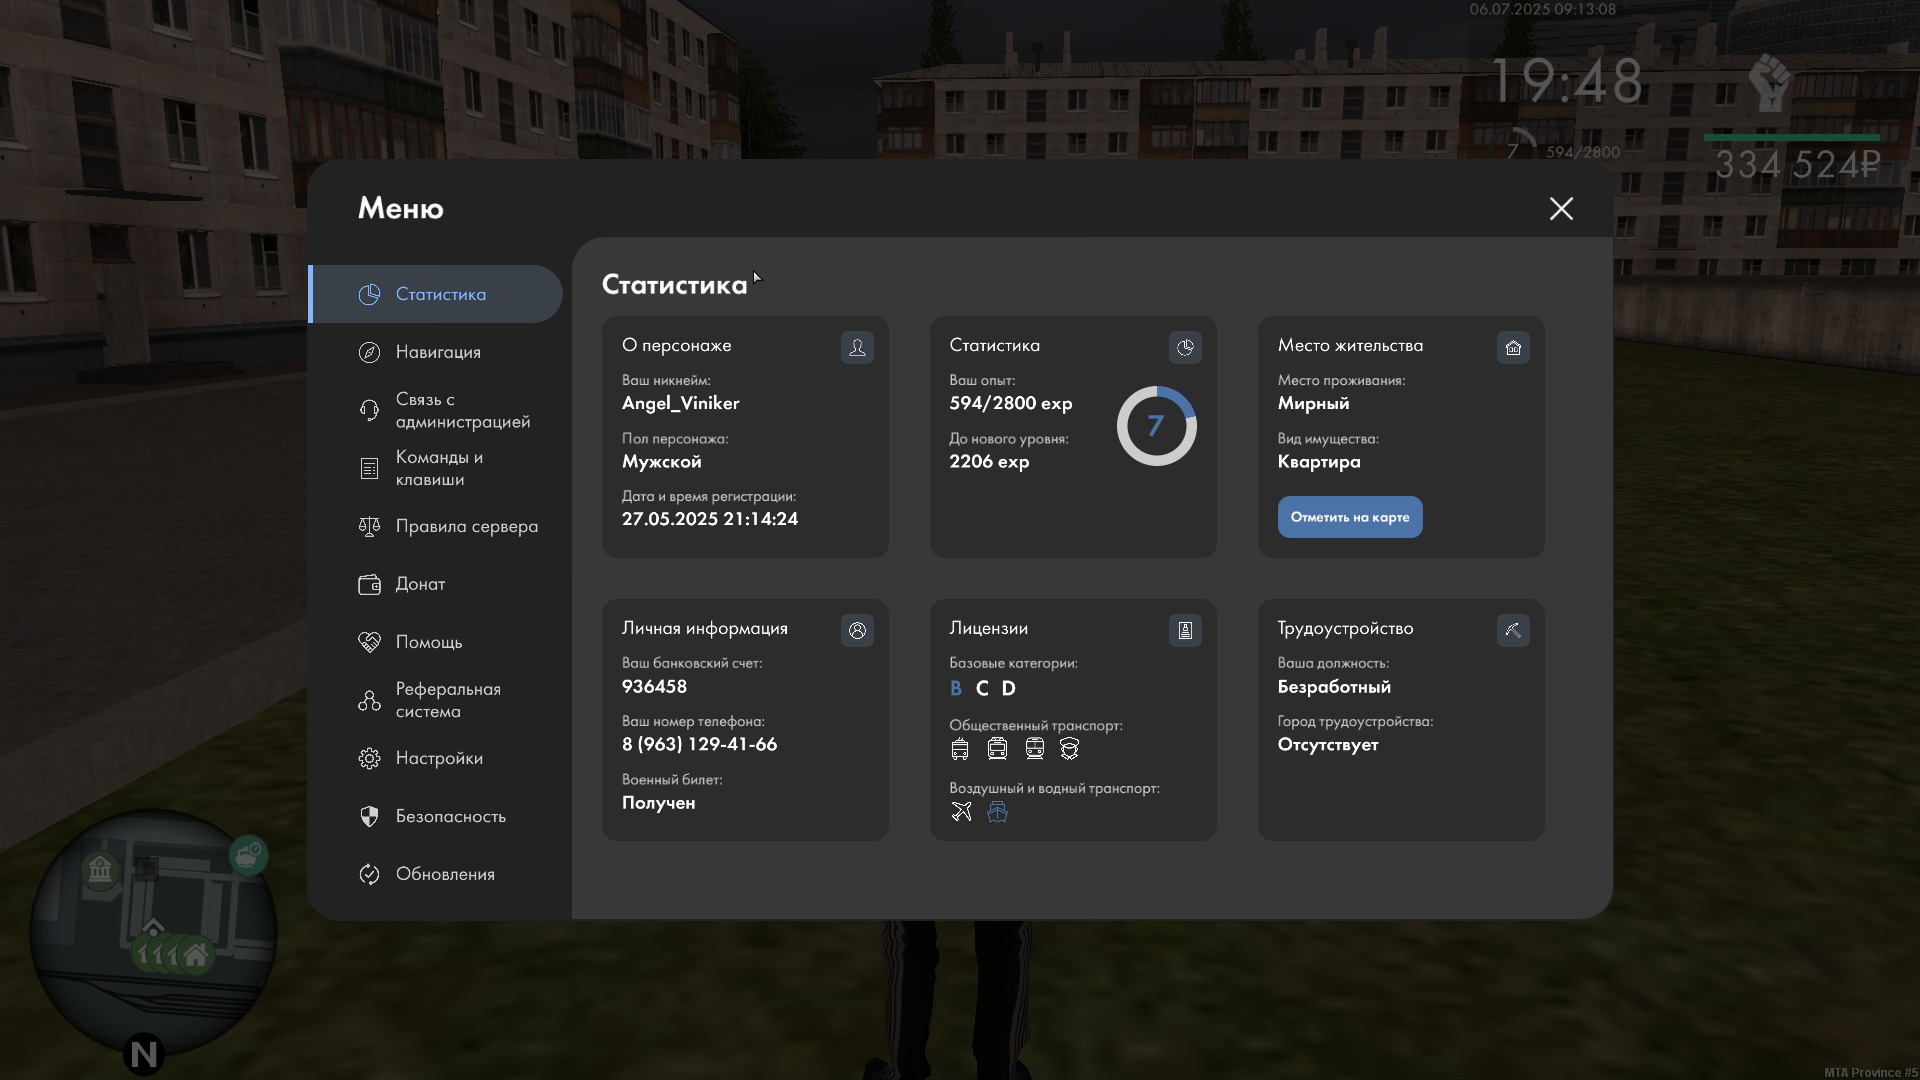Image resolution: width=1920 pixels, height=1080 pixels.
Task: Open Команды и клавиши section
Action: [x=436, y=468]
